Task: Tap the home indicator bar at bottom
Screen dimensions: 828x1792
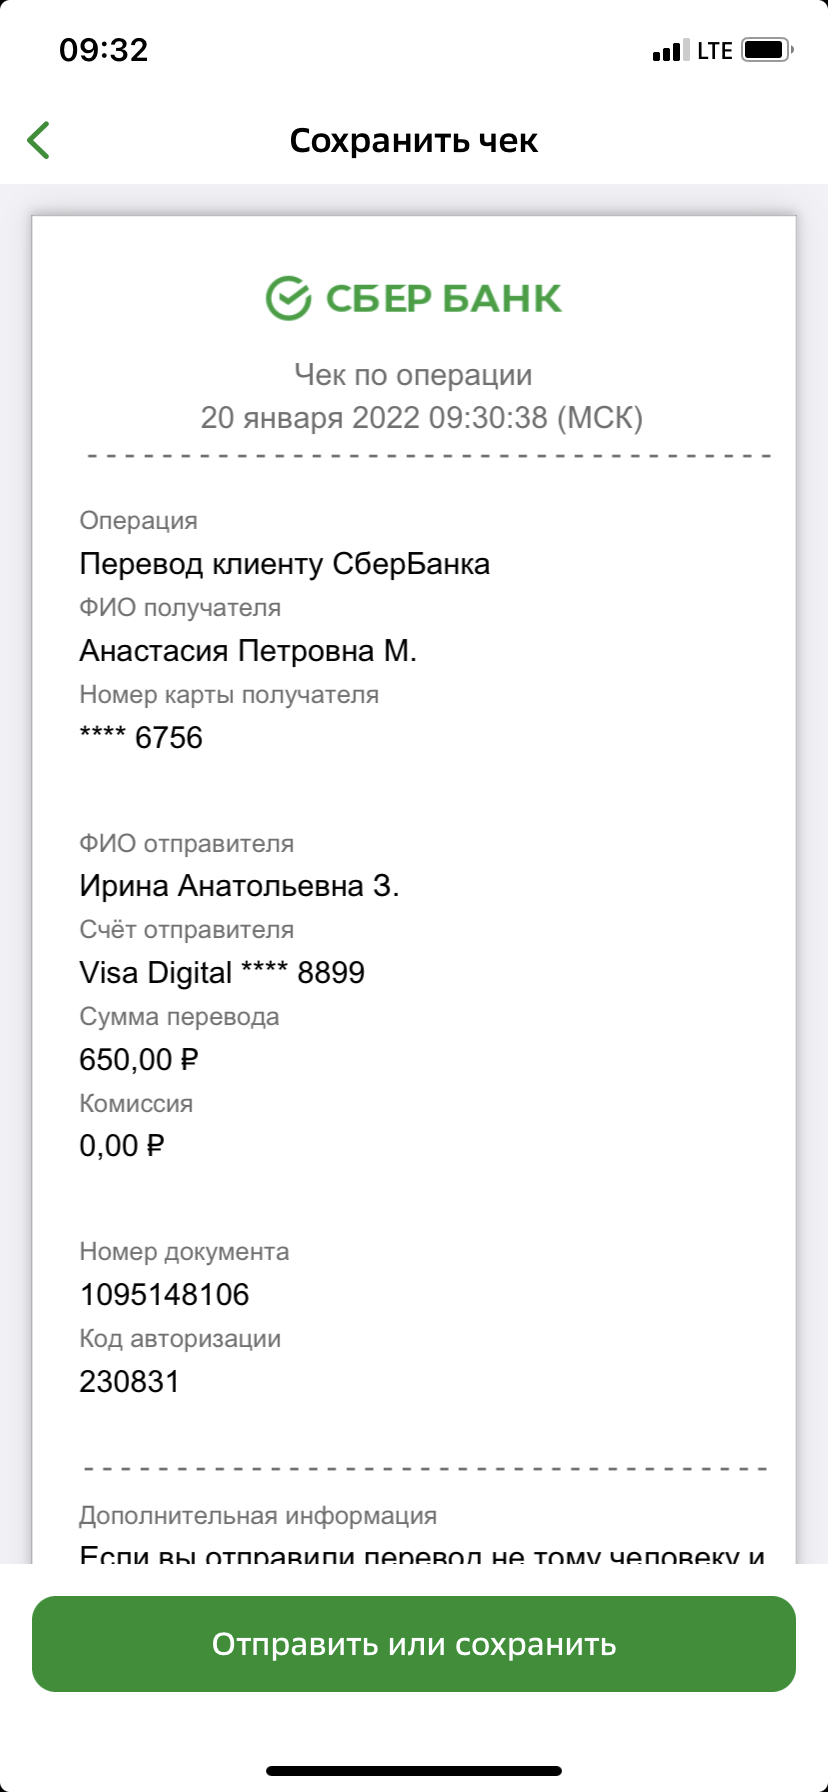Action: tap(414, 1771)
